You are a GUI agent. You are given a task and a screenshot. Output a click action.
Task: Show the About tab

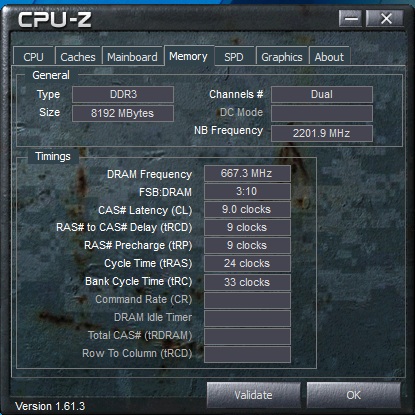pos(329,56)
